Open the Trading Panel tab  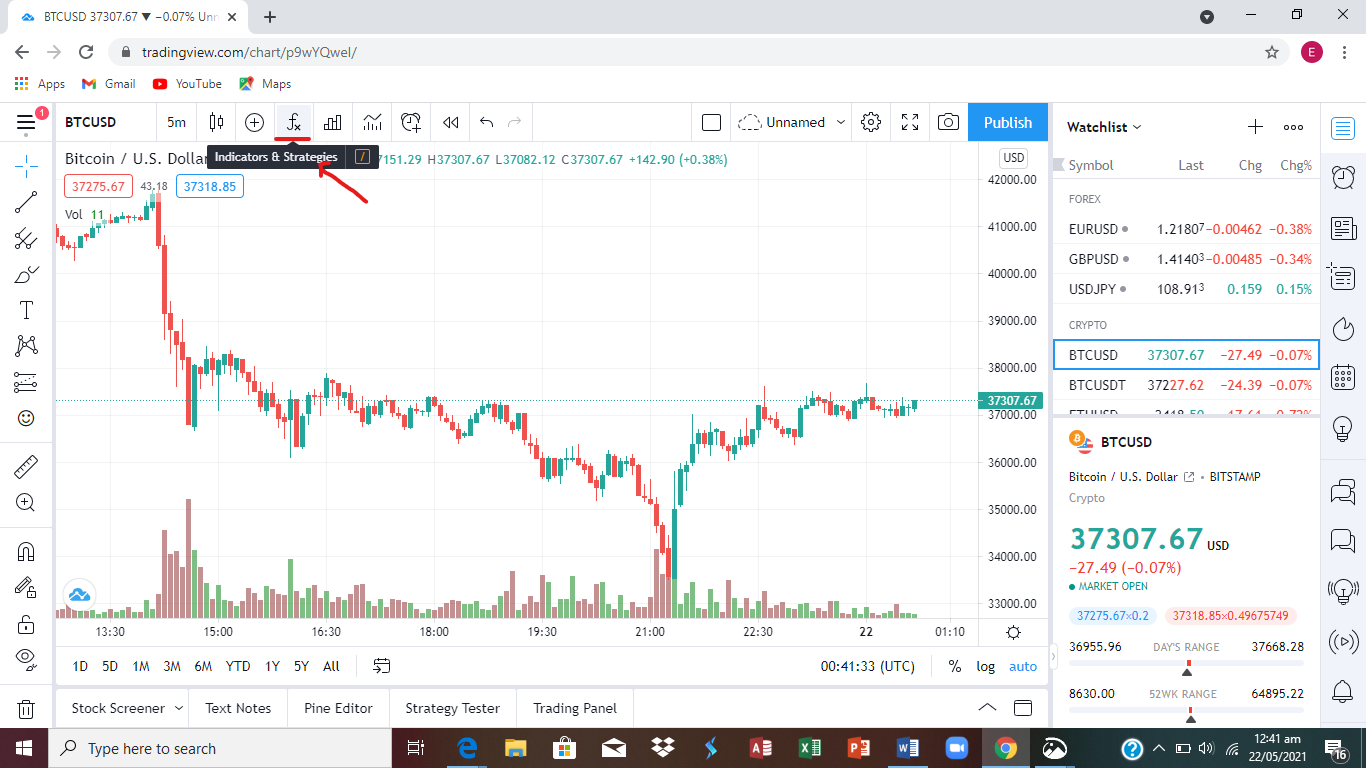point(574,708)
